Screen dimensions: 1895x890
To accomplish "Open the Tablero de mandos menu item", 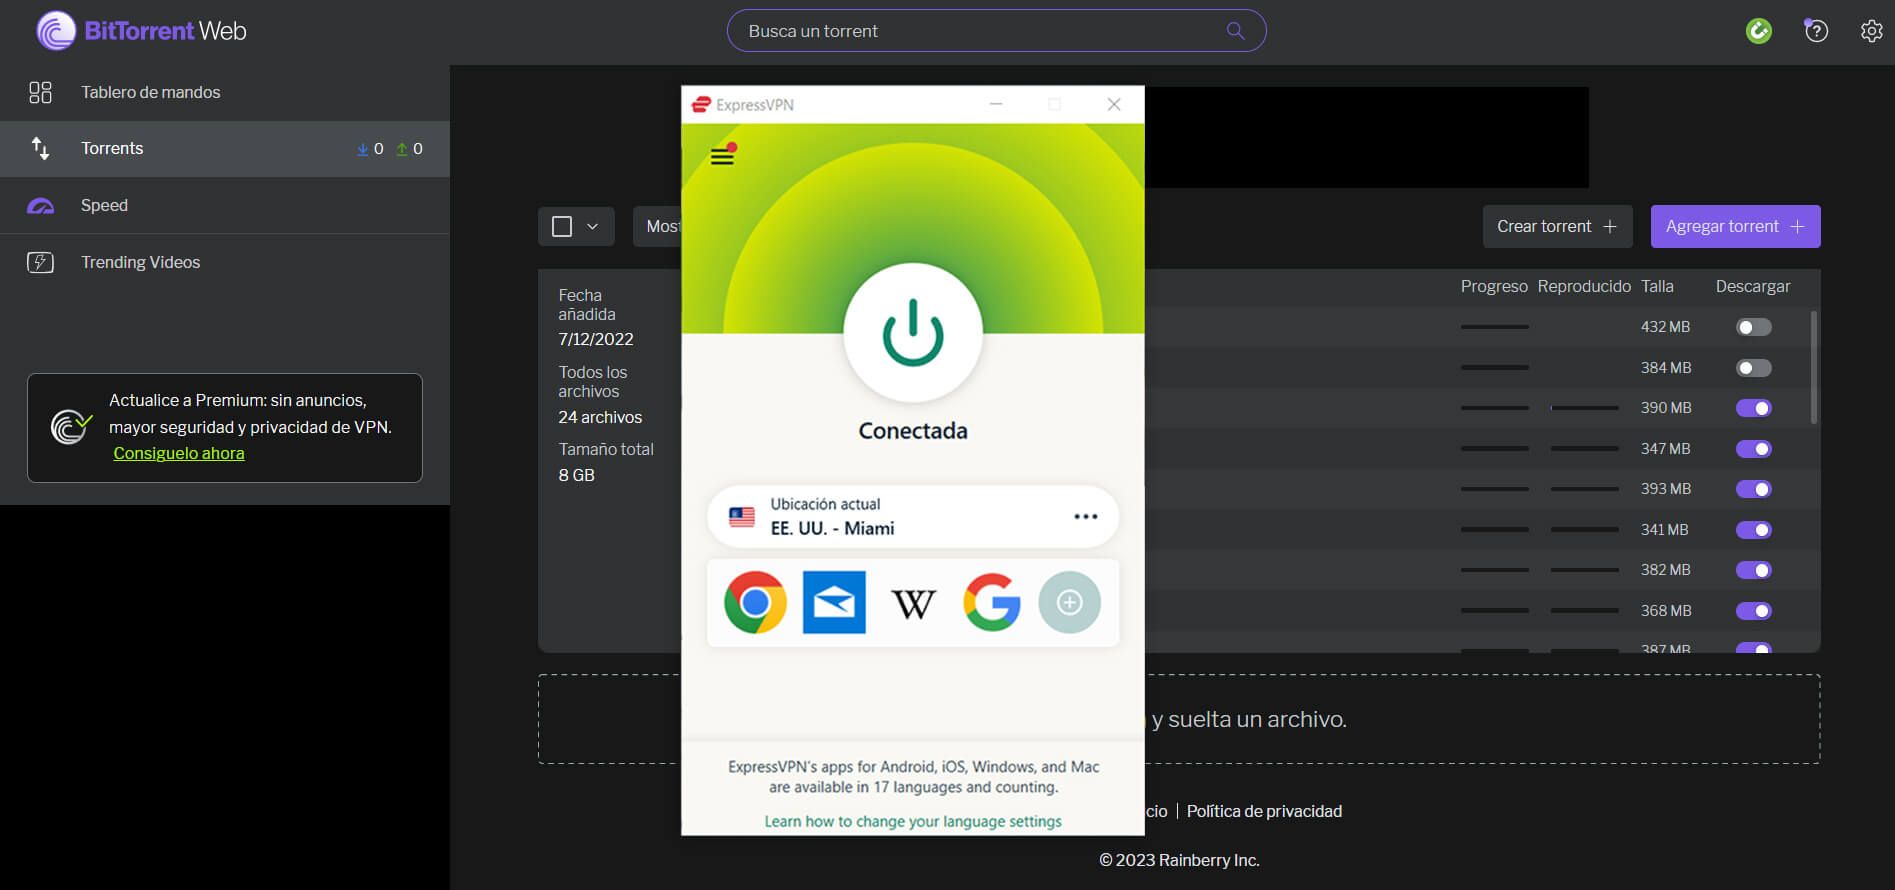I will pos(225,92).
